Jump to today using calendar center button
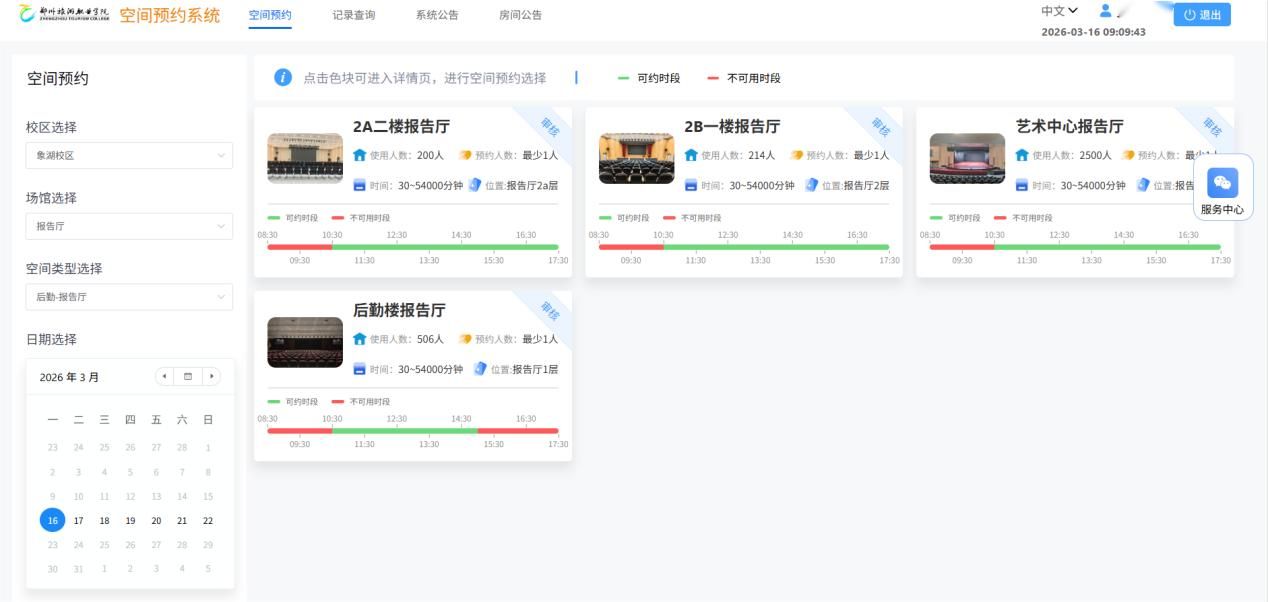This screenshot has height=602, width=1268. [188, 377]
